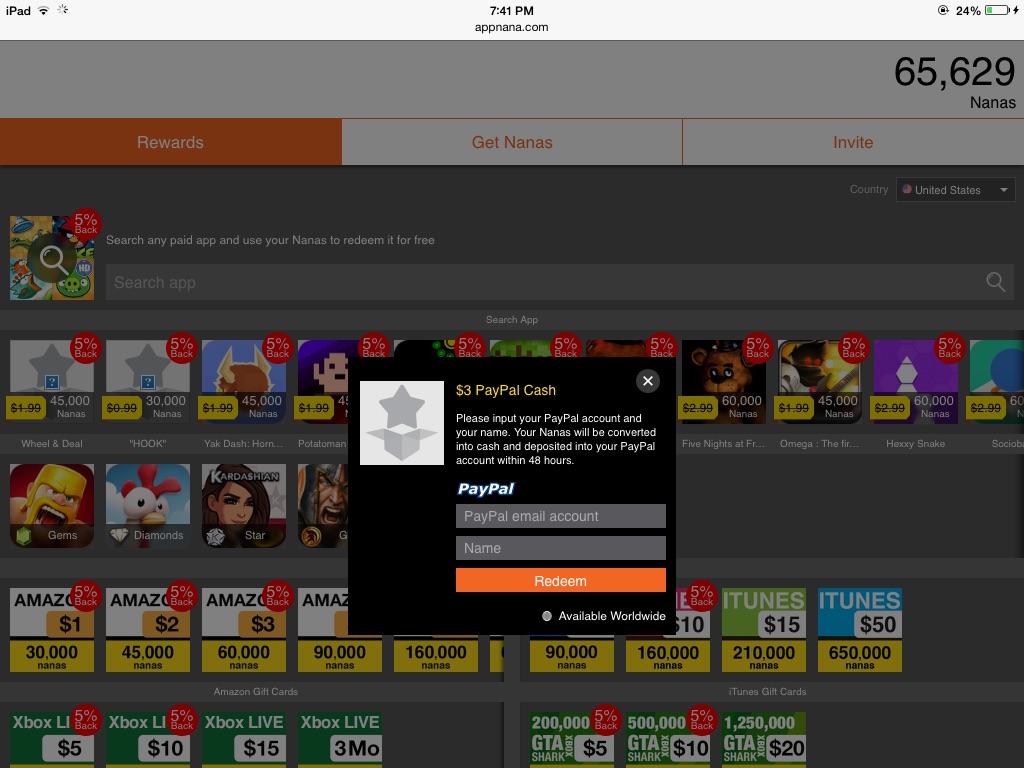Screen dimensions: 1024x768
Task: Open the Invite tab
Action: click(853, 142)
